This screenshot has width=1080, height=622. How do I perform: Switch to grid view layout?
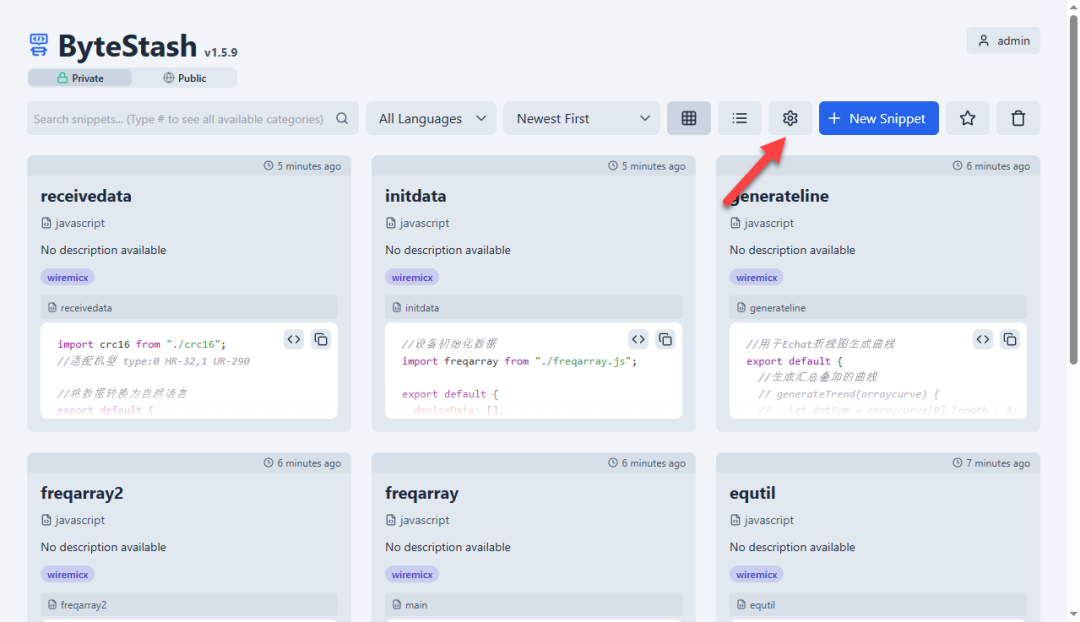point(689,118)
